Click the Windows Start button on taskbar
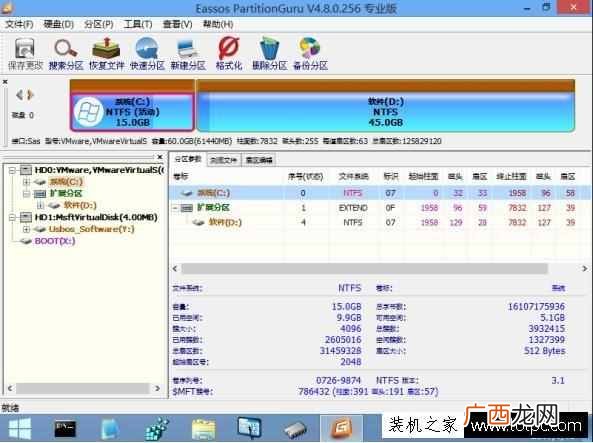This screenshot has height=443, width=593. click(x=20, y=428)
